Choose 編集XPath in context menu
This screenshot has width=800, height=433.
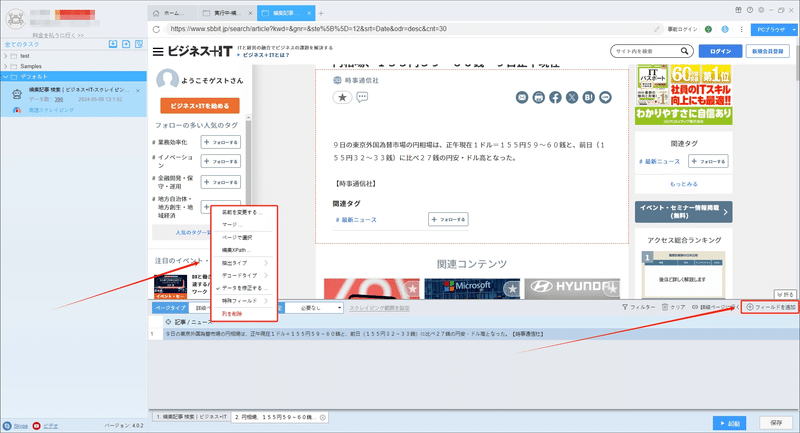[244, 250]
